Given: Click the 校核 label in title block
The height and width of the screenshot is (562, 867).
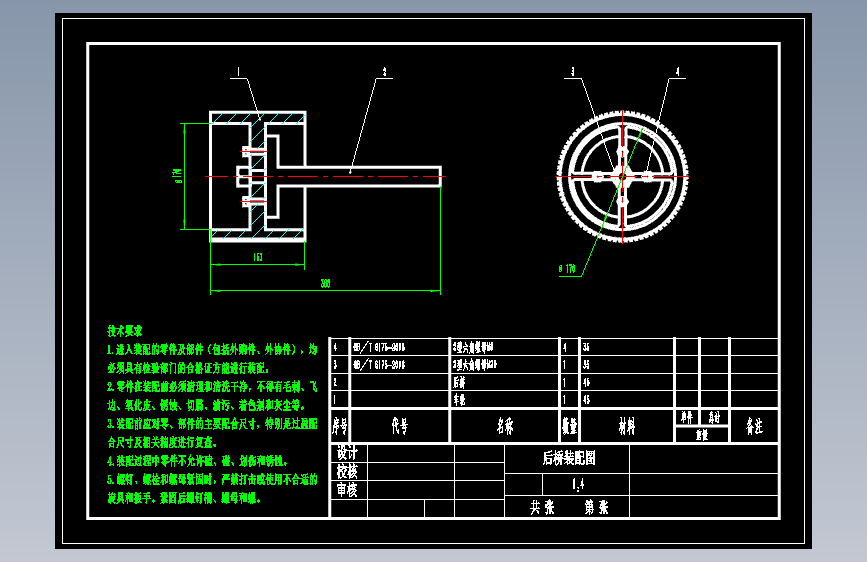Looking at the screenshot, I should click(x=348, y=471).
